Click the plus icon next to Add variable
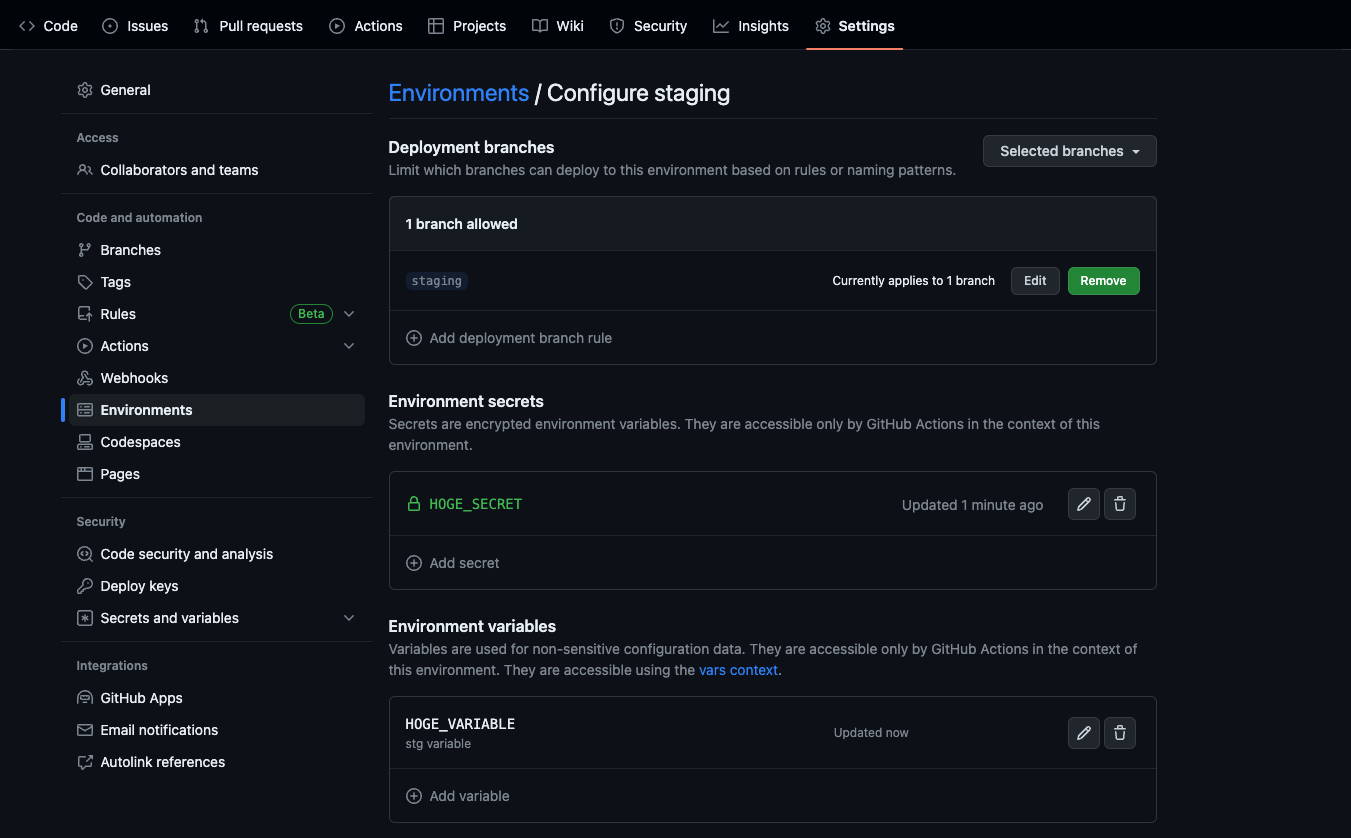 point(414,795)
